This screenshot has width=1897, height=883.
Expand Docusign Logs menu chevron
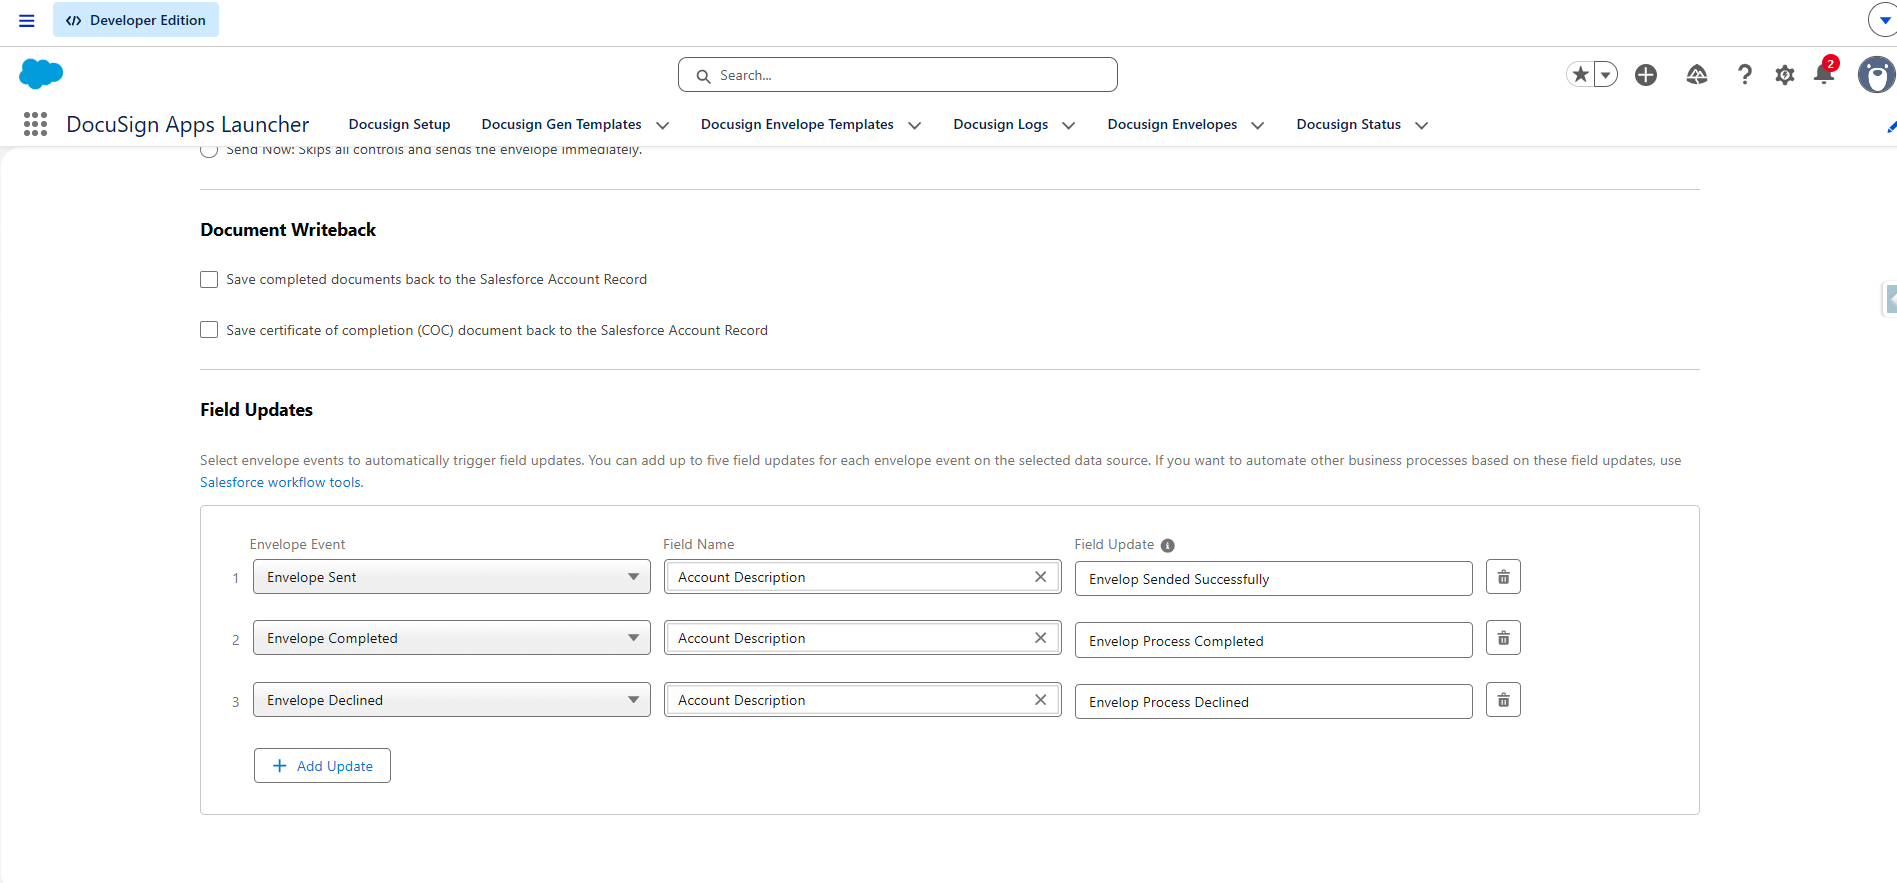click(x=1068, y=125)
